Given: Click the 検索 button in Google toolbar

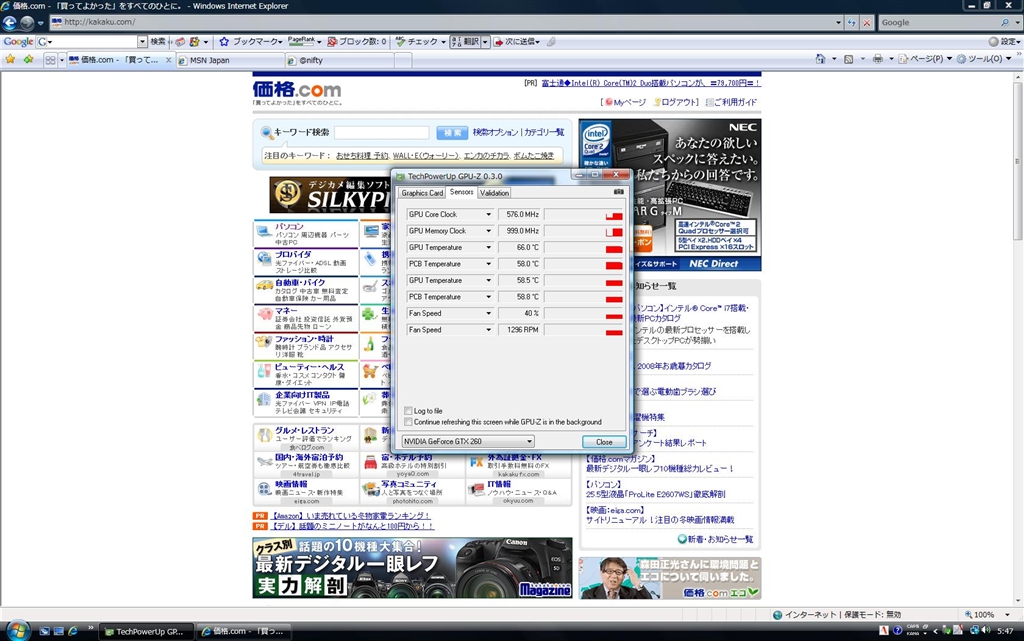Looking at the screenshot, I should (158, 41).
